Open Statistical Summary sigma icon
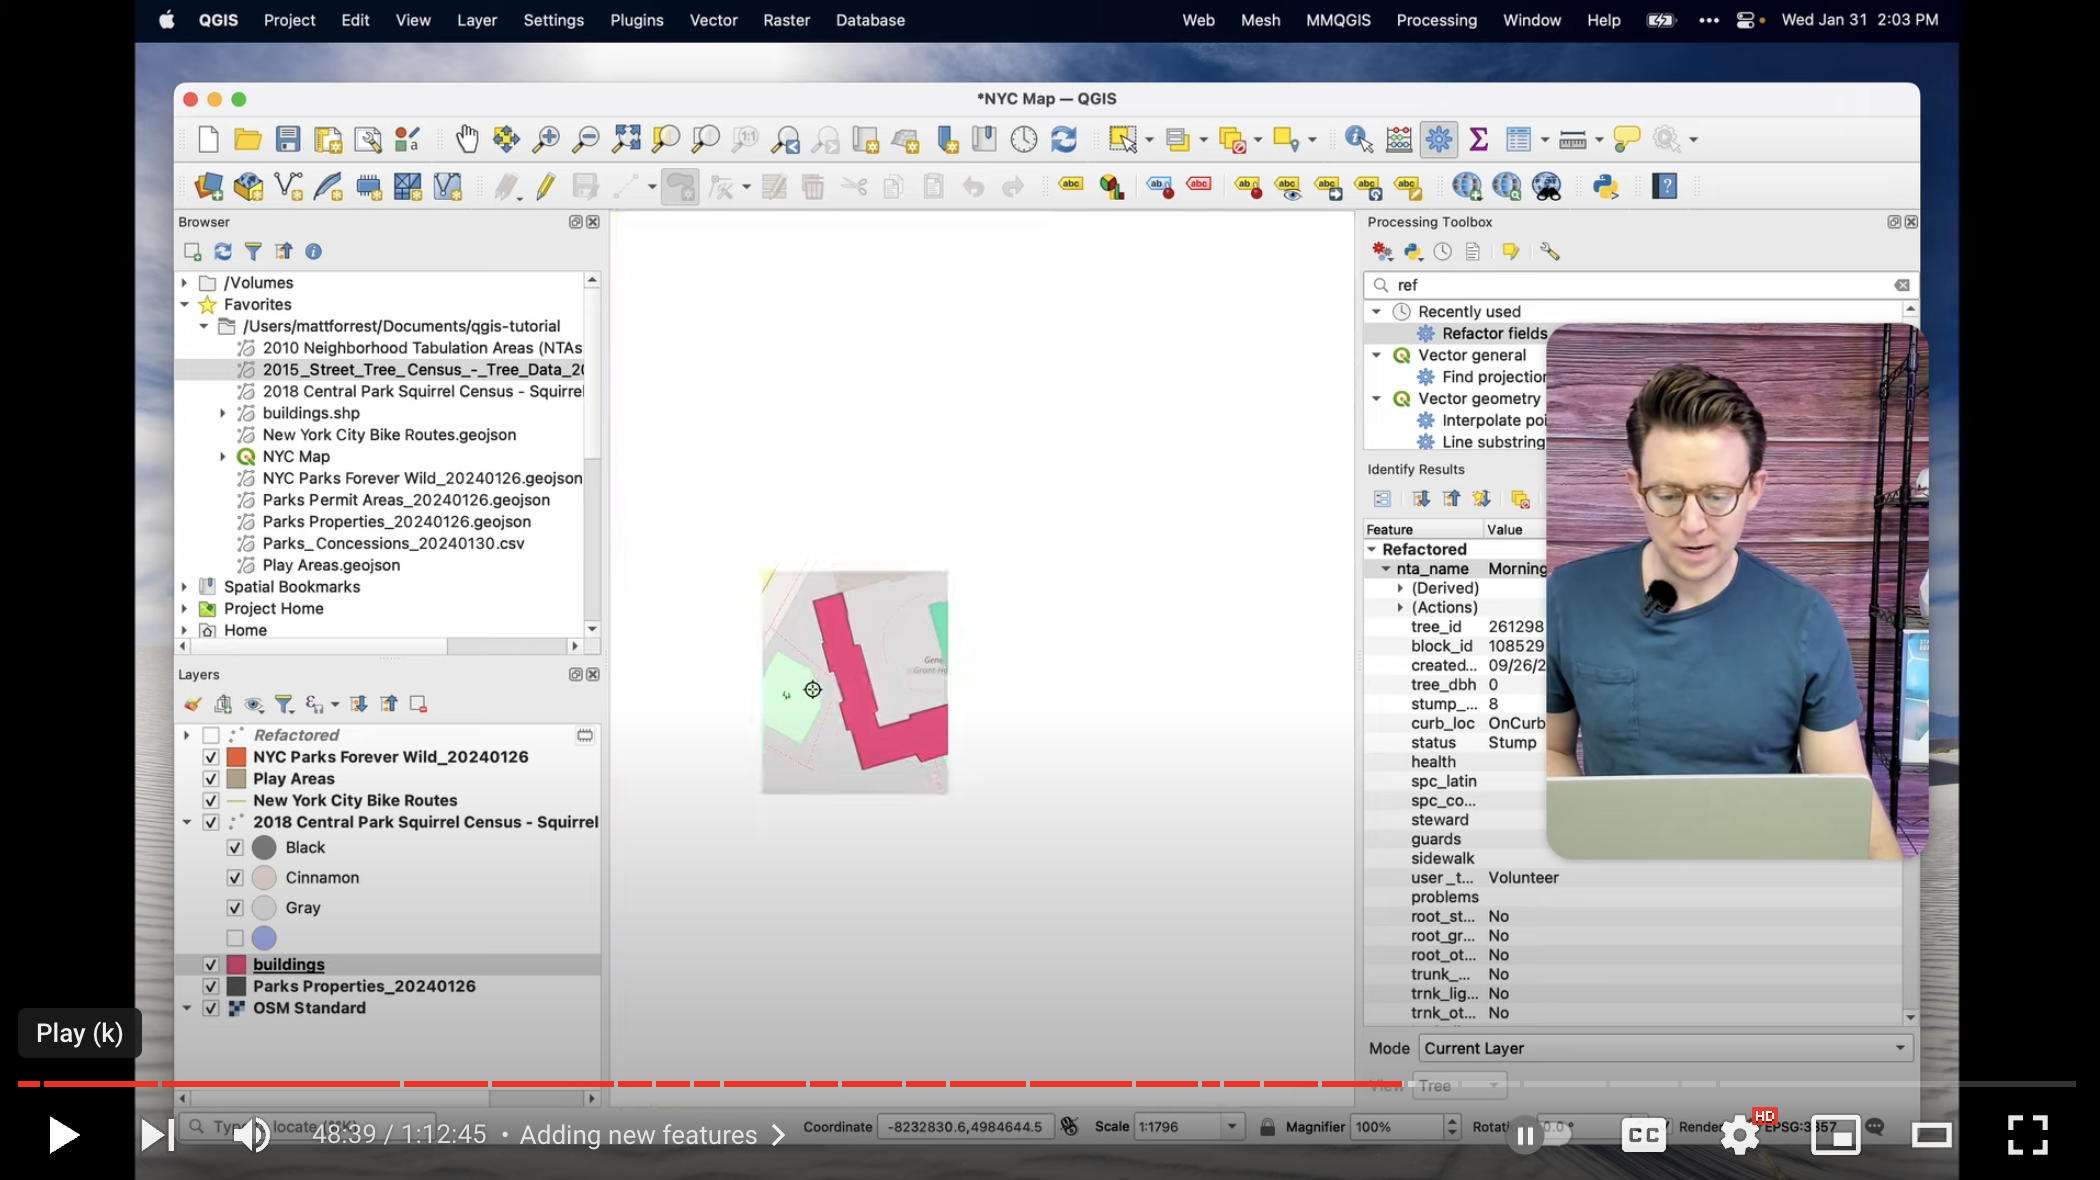 tap(1479, 139)
